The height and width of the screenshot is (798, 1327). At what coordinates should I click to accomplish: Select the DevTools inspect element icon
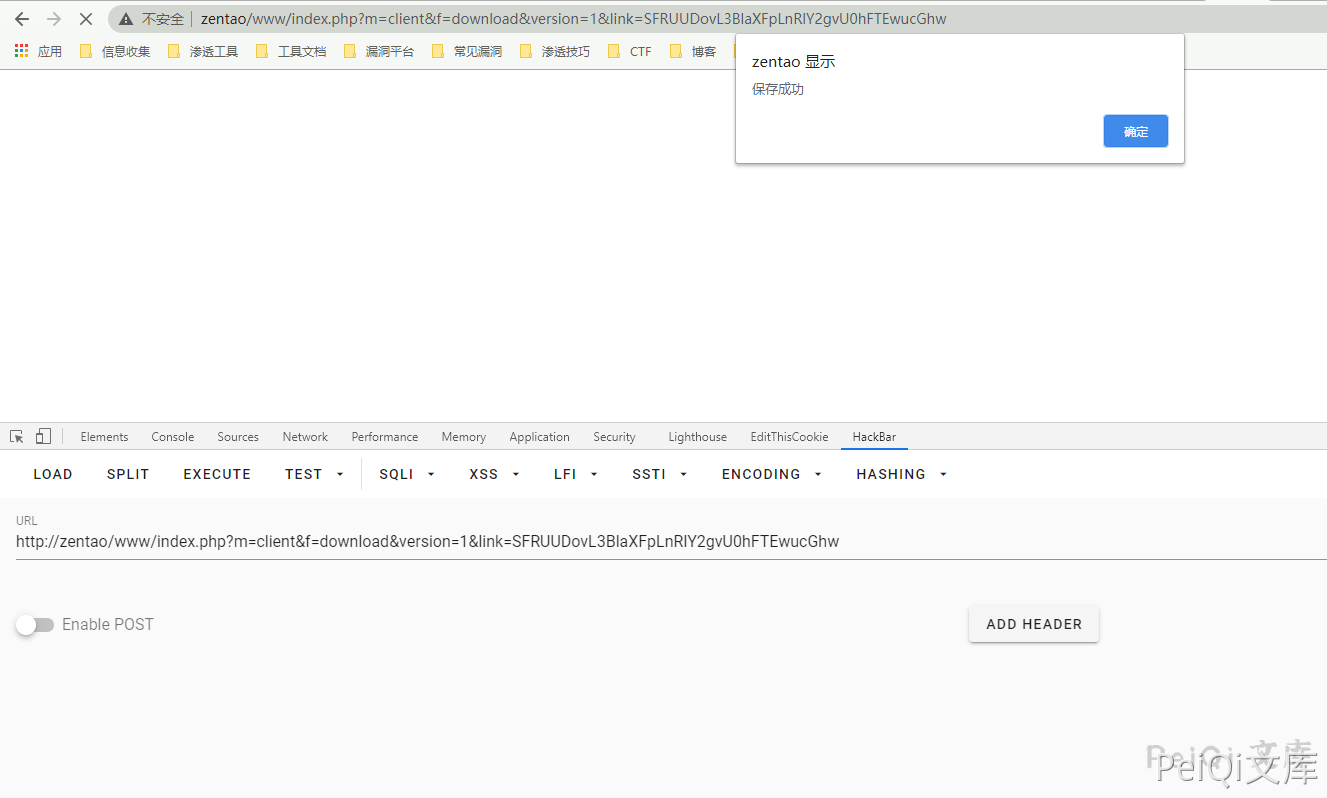coord(17,437)
